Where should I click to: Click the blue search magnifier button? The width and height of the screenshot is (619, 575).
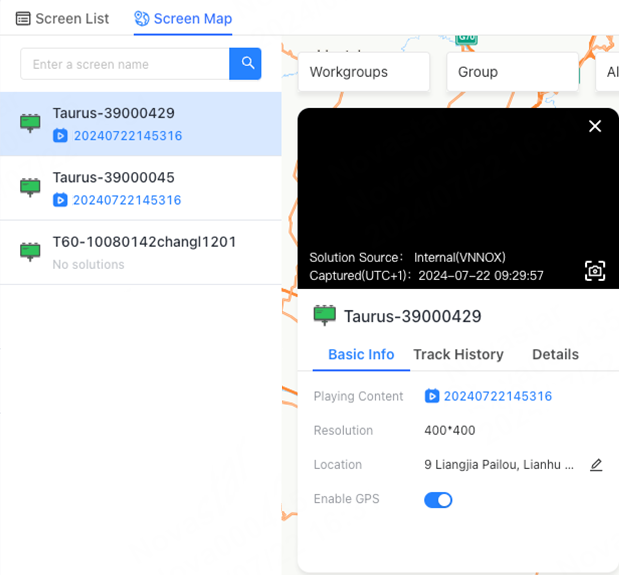tap(245, 64)
